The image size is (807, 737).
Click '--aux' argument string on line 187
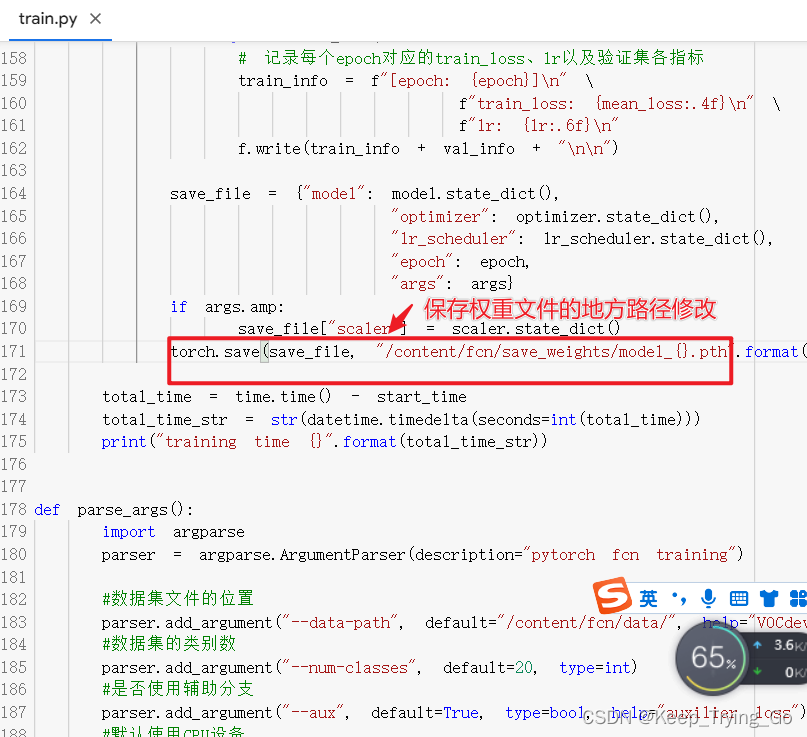coord(313,713)
